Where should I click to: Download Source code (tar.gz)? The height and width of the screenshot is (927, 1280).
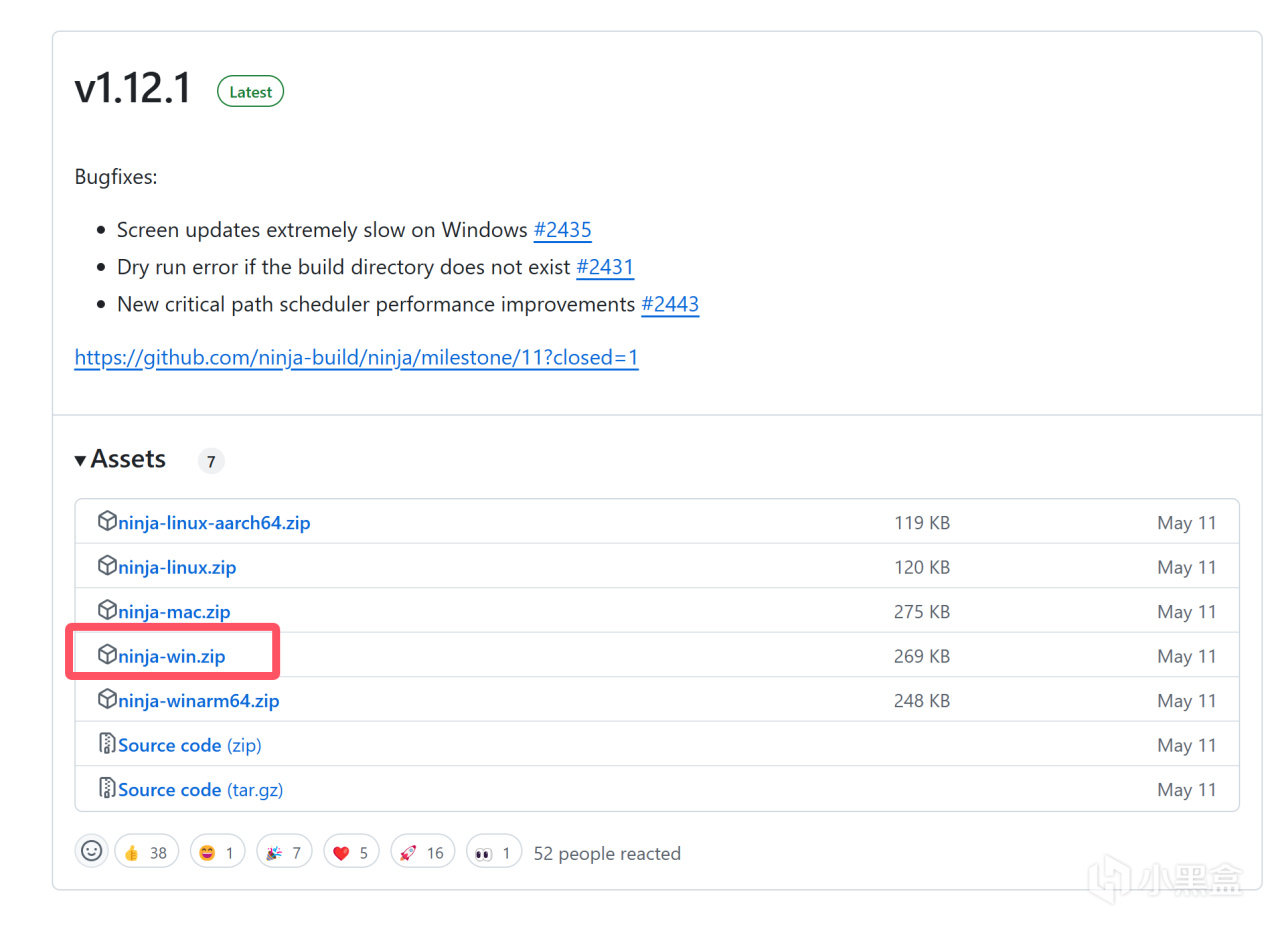tap(201, 790)
